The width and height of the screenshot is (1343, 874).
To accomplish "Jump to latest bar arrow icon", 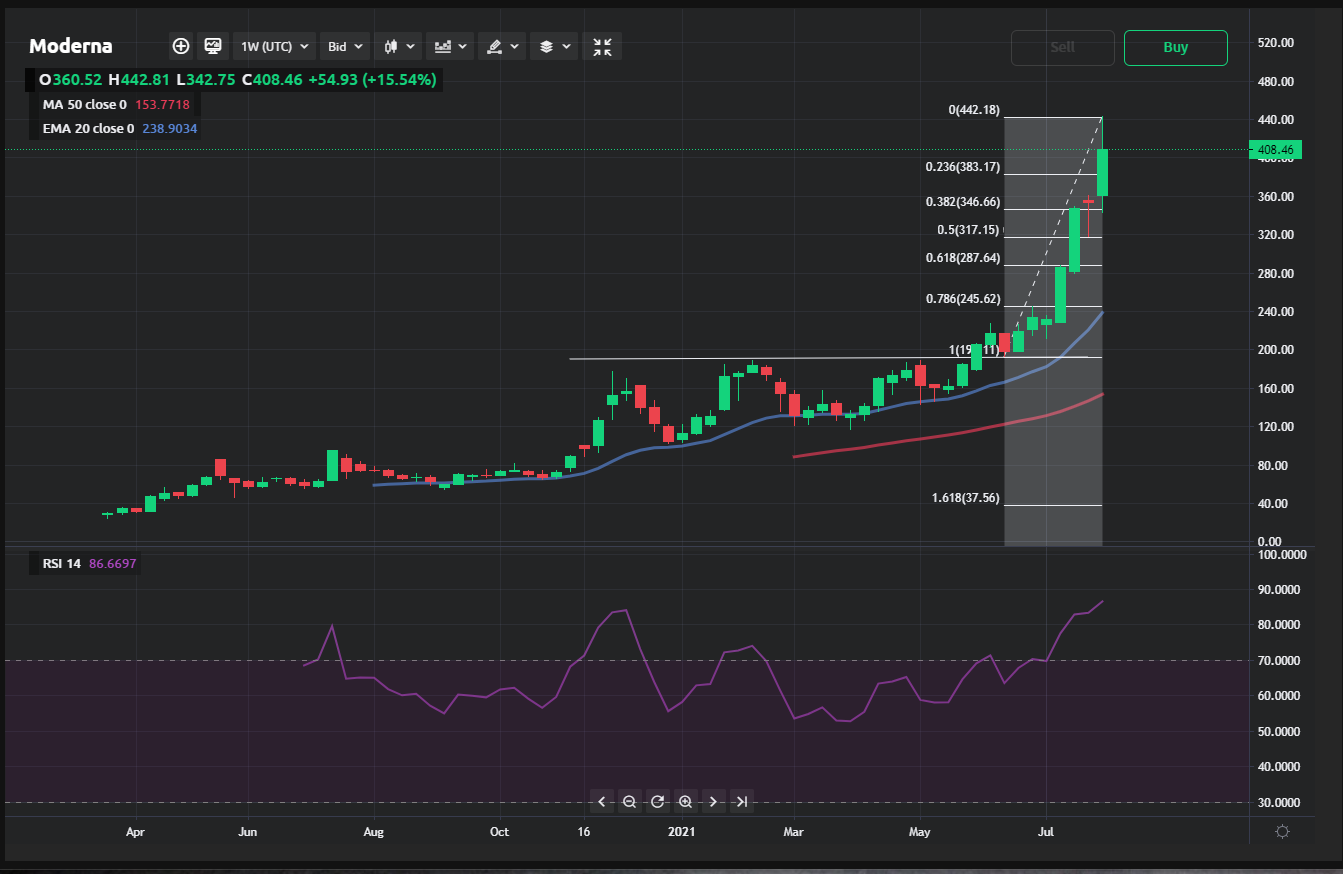I will pyautogui.click(x=741, y=801).
